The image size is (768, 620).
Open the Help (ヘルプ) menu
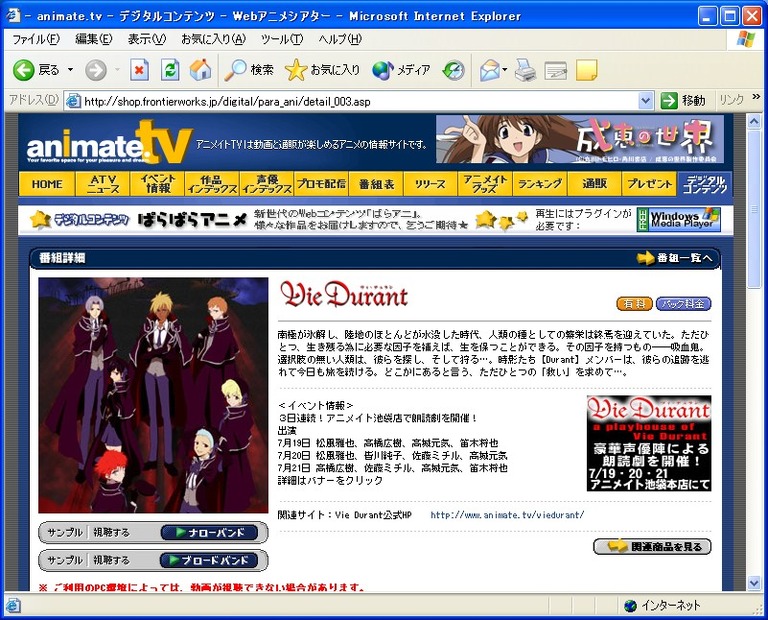pyautogui.click(x=339, y=39)
